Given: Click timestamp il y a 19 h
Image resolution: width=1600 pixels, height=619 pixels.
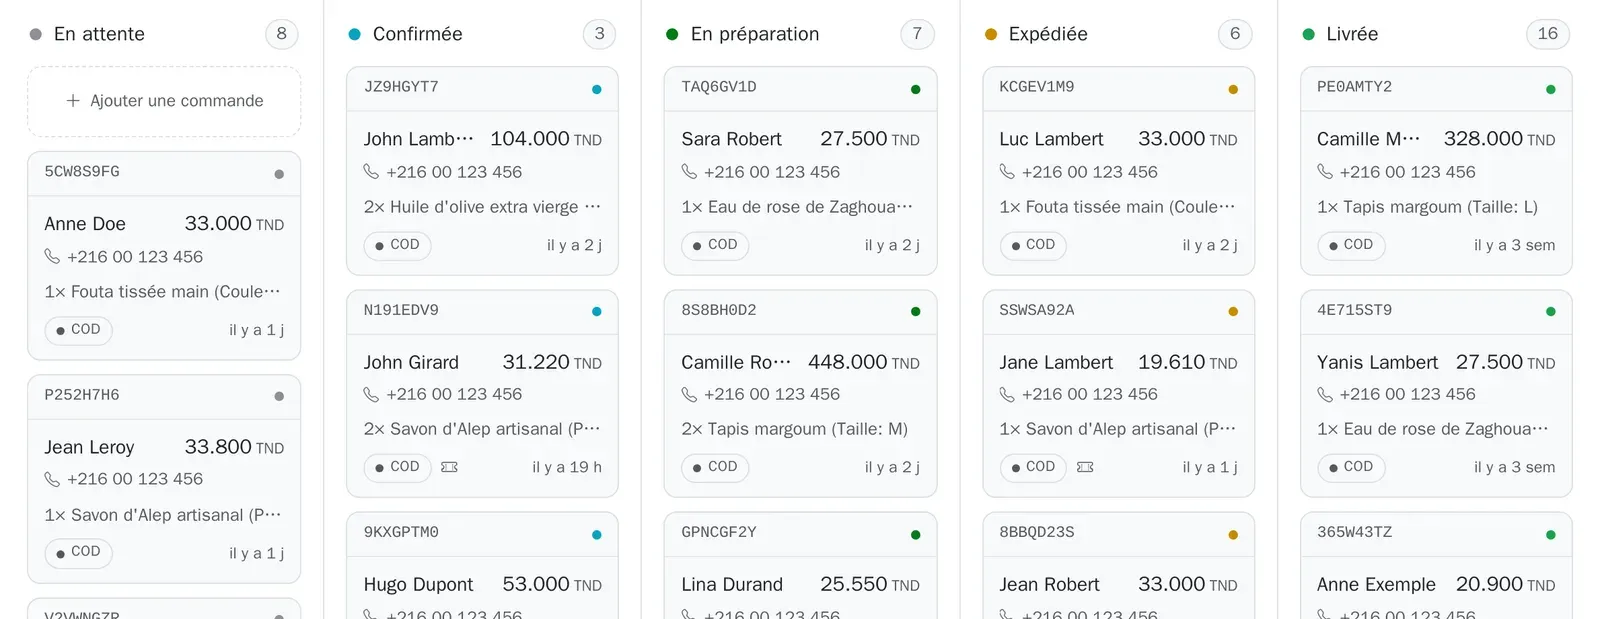Looking at the screenshot, I should coord(567,467).
